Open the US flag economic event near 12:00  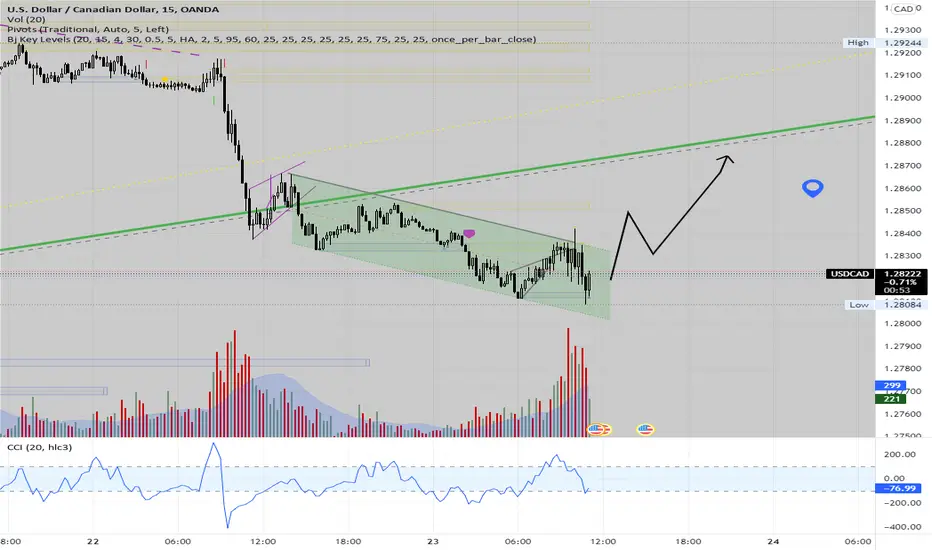tap(599, 429)
